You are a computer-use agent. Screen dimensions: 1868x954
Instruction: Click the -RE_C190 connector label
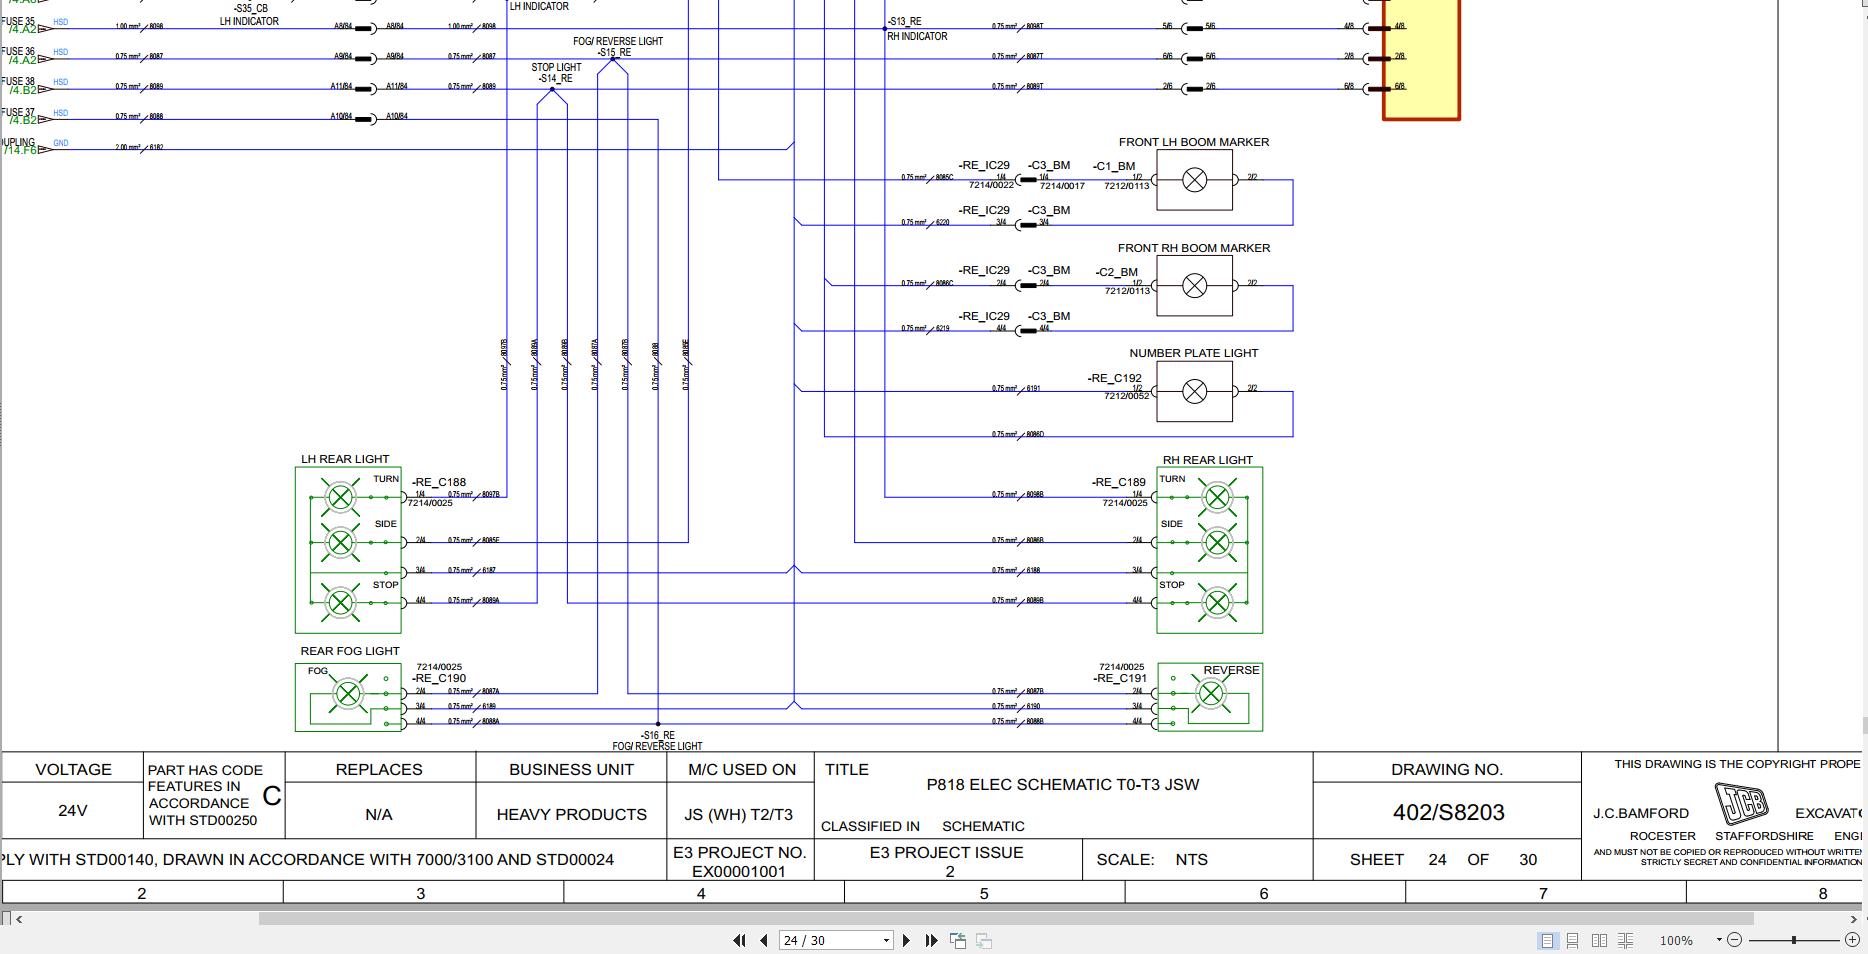[x=439, y=678]
